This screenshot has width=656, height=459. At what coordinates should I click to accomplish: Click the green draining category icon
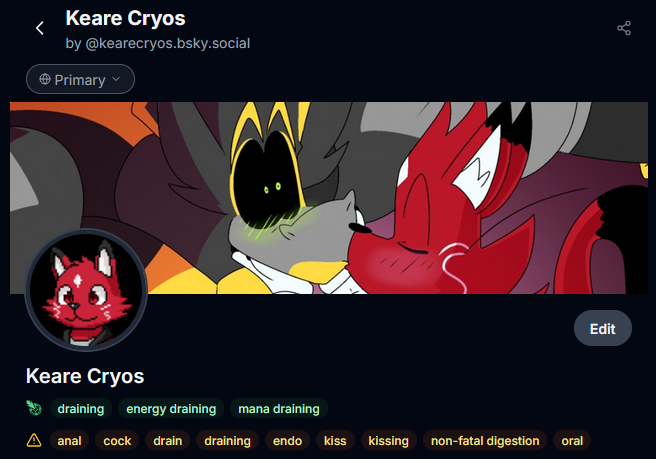click(34, 408)
